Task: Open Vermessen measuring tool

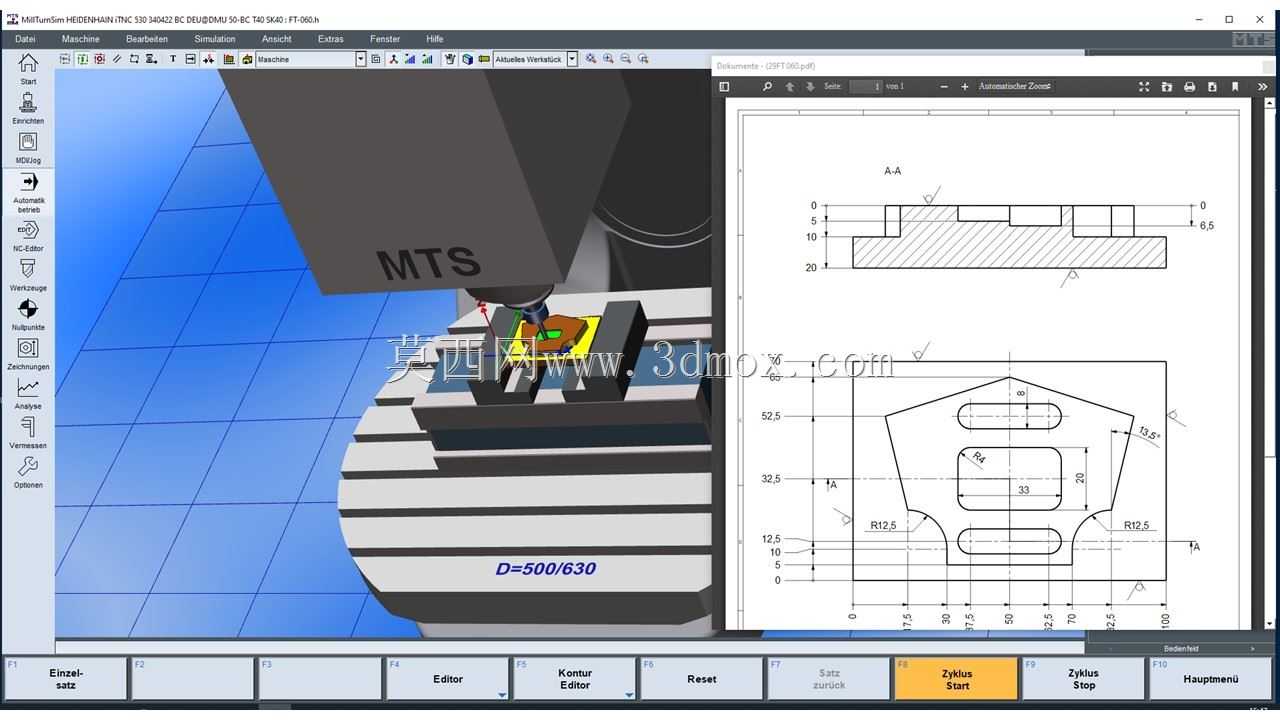Action: (x=28, y=433)
